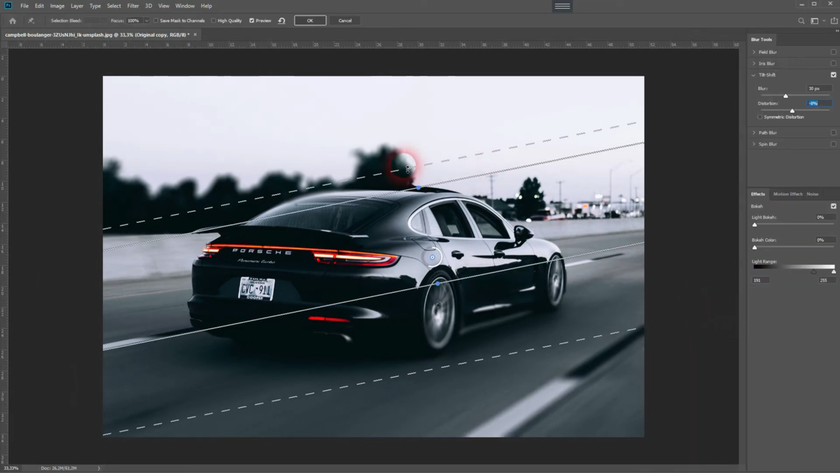
Task: Enable the Iris Blur checkbox
Action: click(834, 63)
